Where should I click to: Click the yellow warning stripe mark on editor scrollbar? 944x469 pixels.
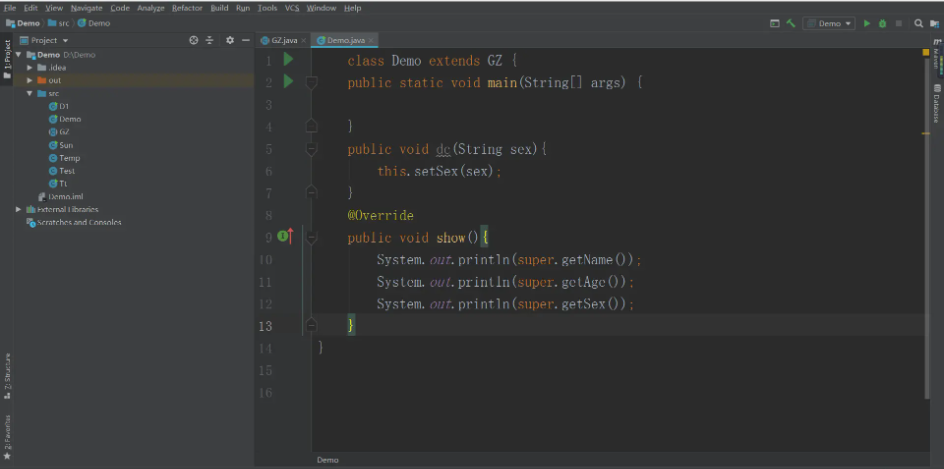click(x=926, y=134)
